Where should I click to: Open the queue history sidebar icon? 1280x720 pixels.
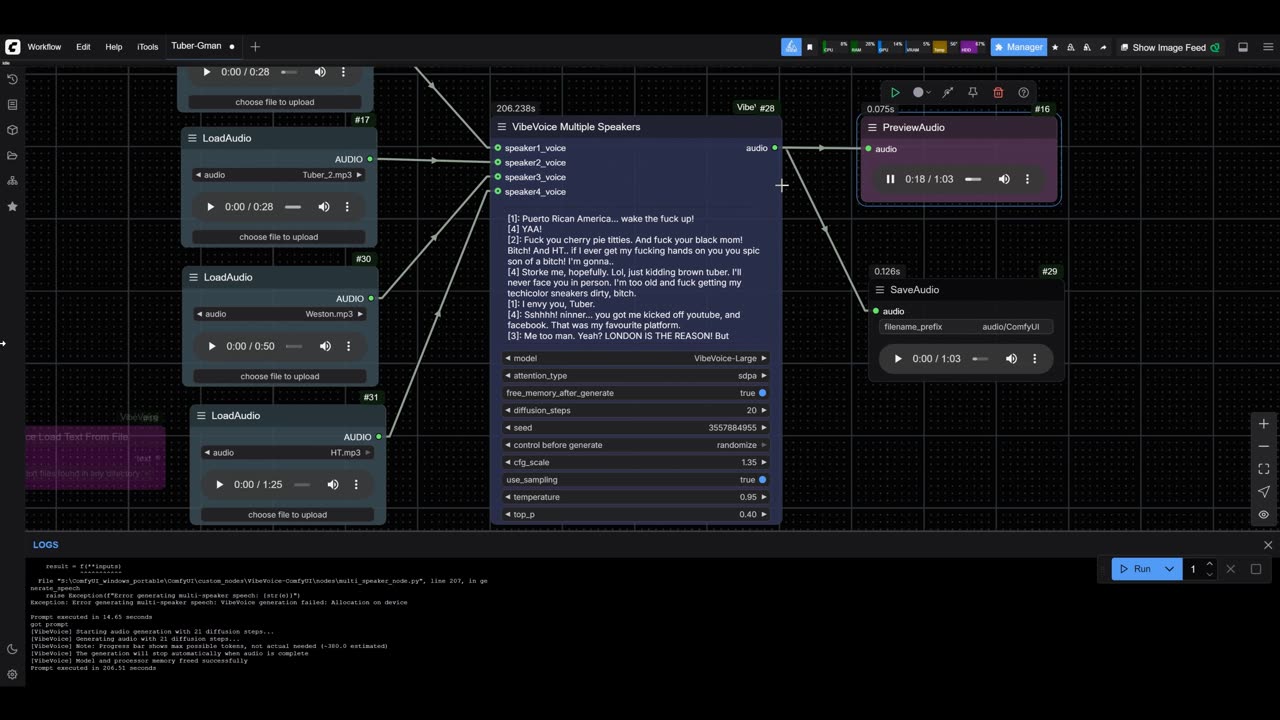[12, 79]
